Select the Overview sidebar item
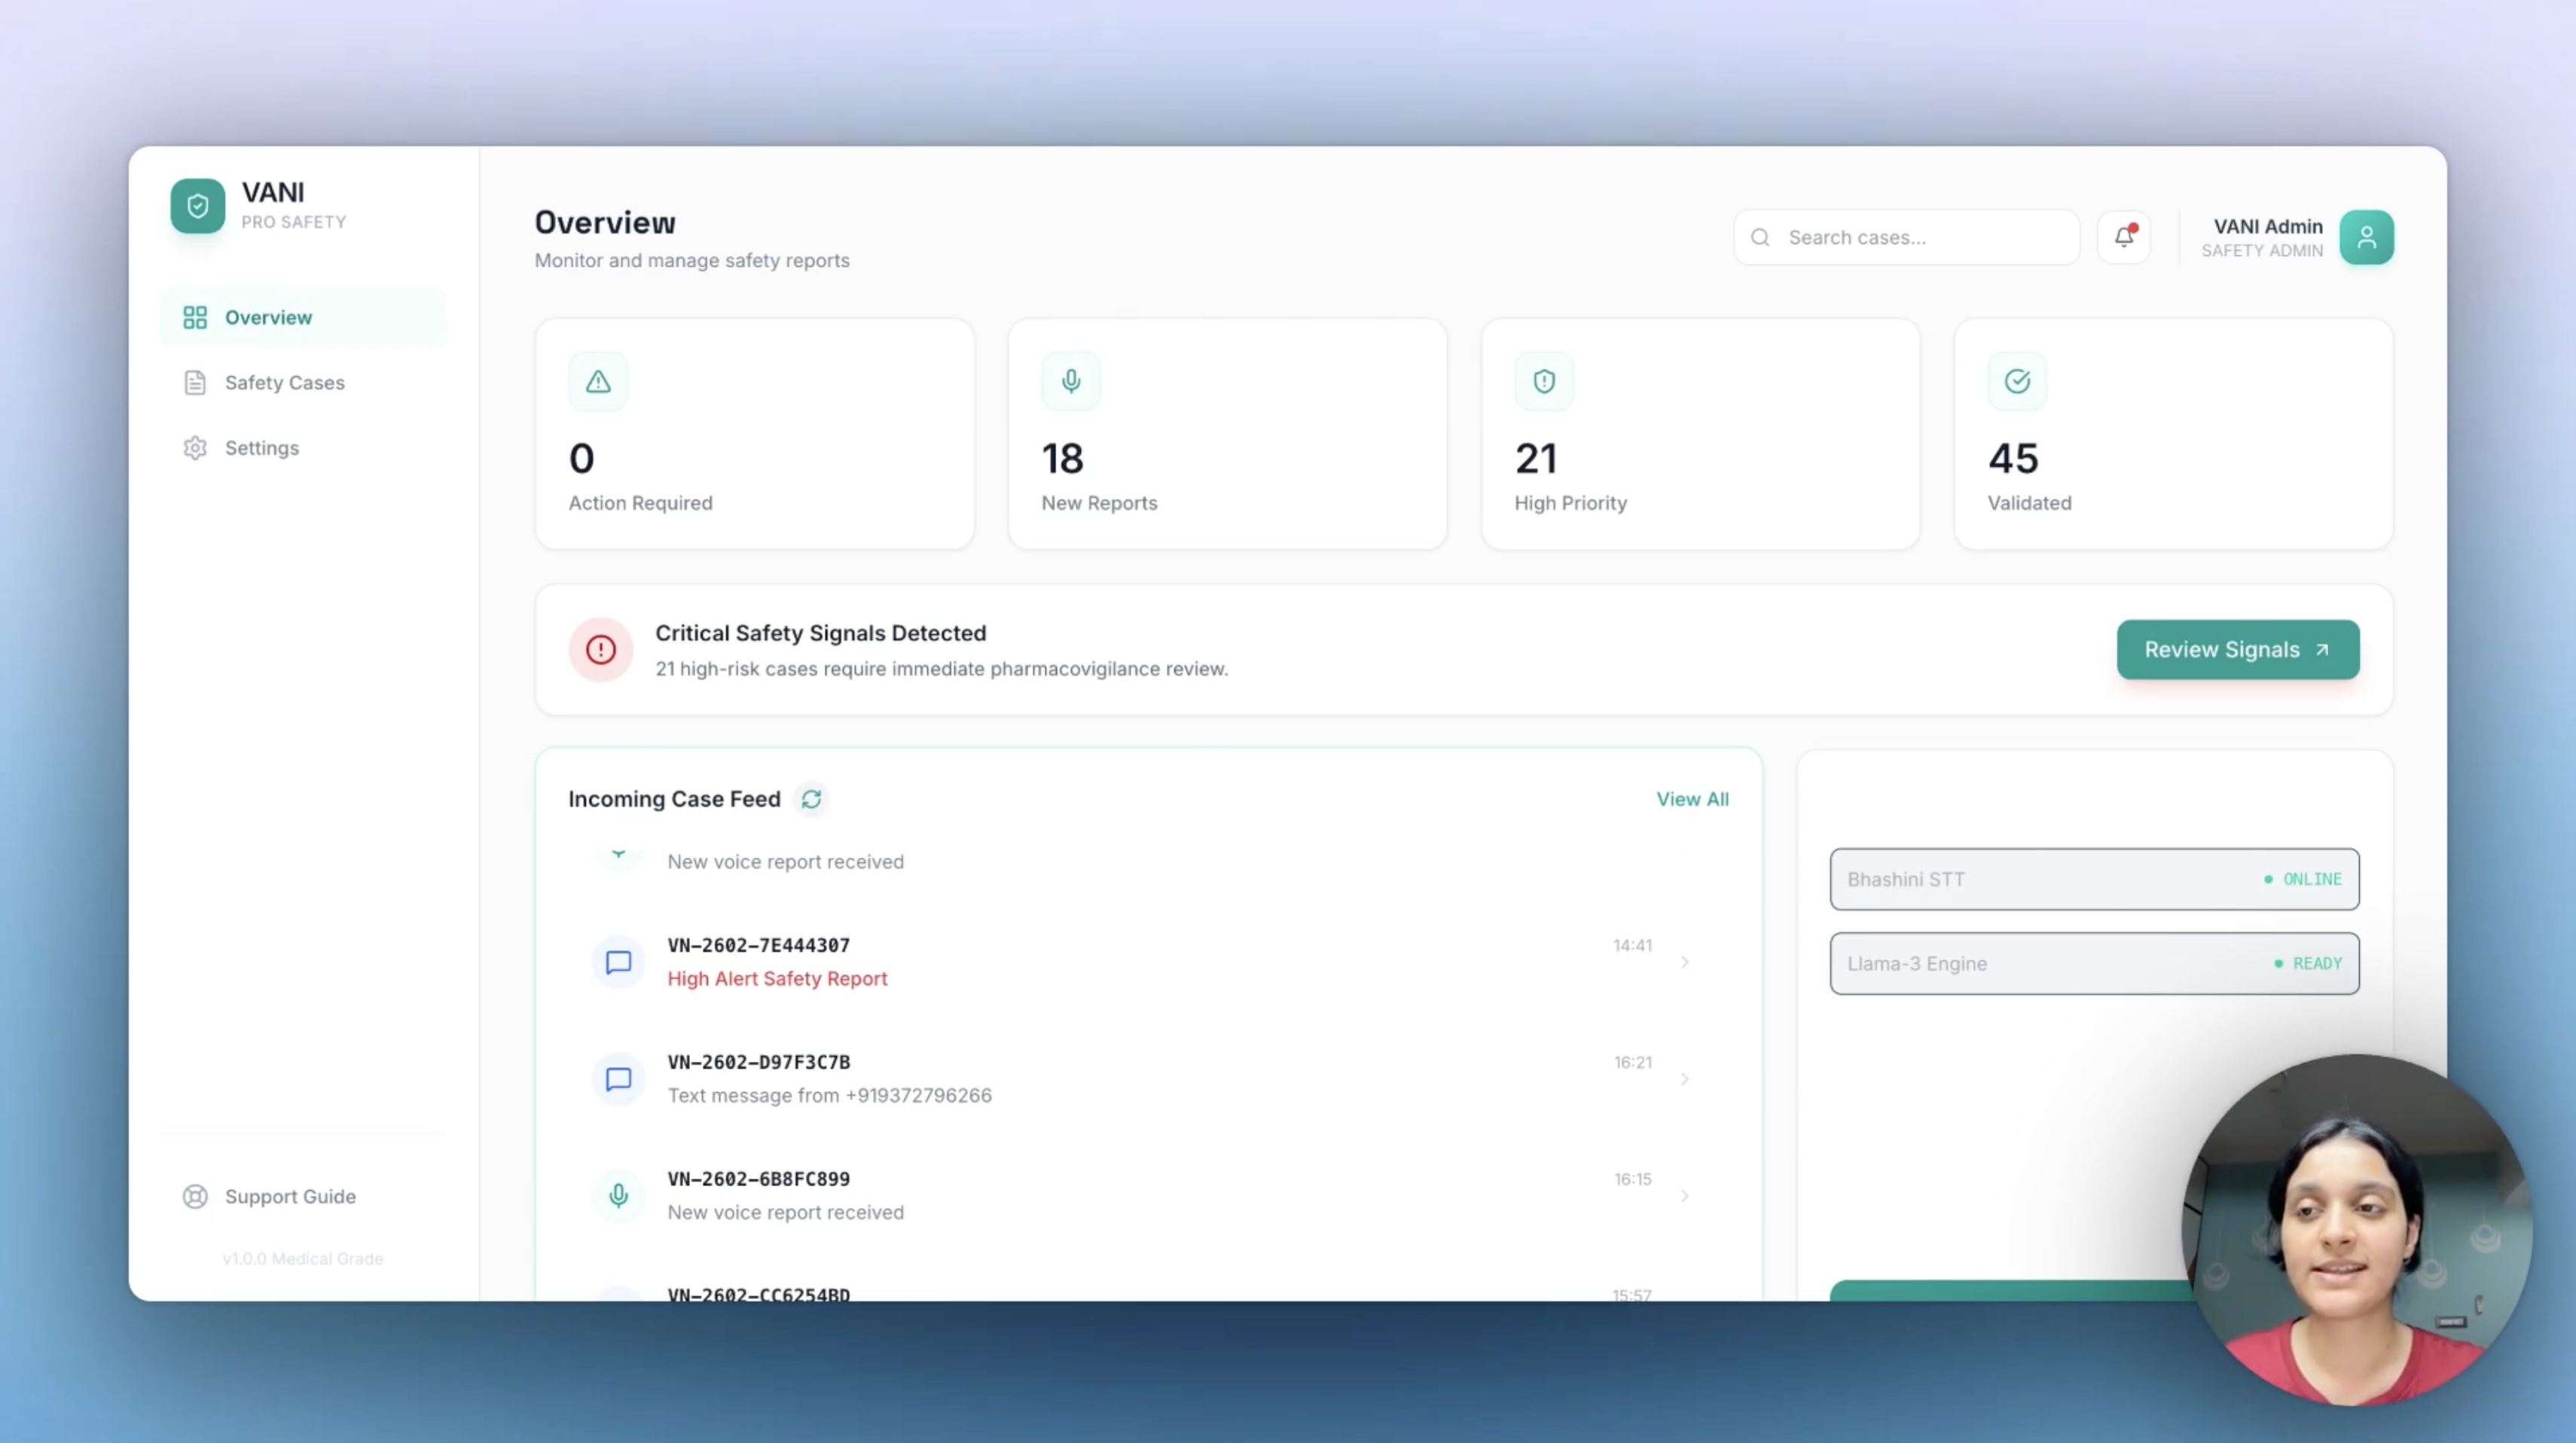 coord(268,318)
